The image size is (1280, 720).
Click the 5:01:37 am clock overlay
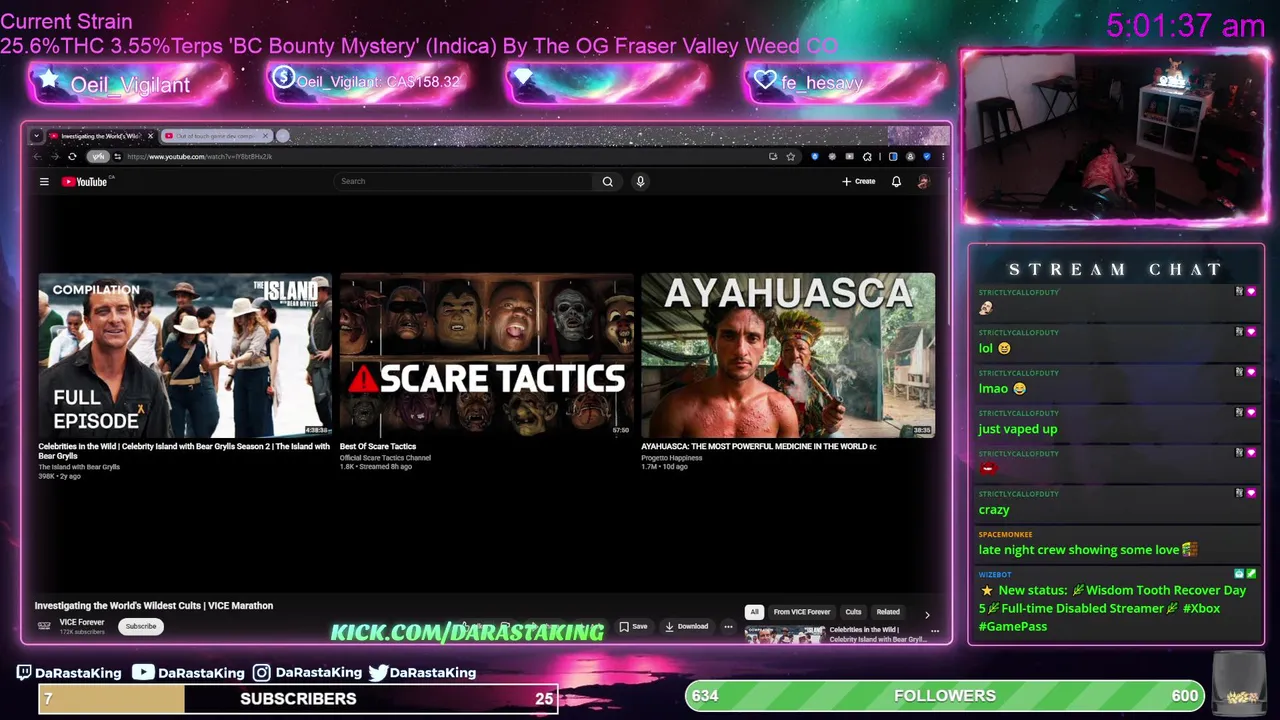1185,25
